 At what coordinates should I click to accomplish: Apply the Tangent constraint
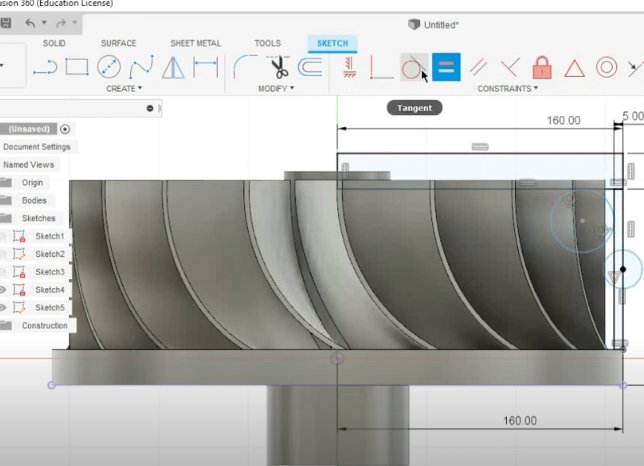(x=412, y=68)
